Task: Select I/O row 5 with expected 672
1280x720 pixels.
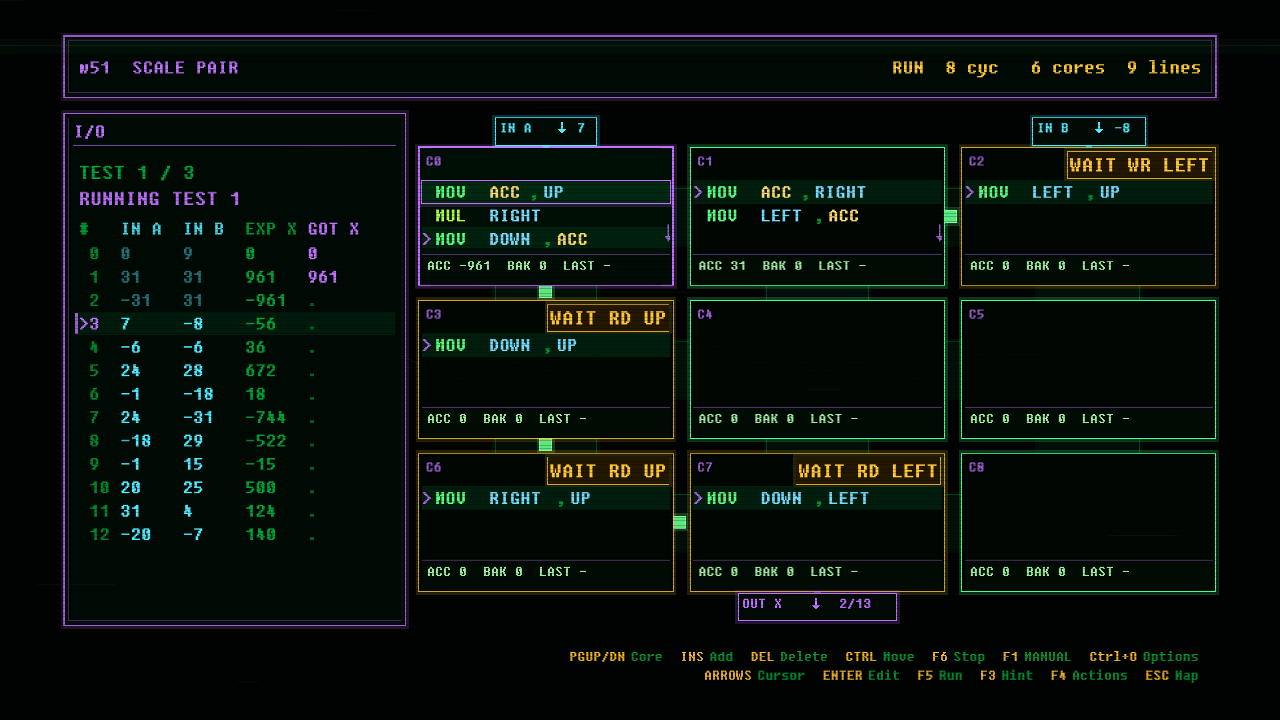Action: pos(235,371)
